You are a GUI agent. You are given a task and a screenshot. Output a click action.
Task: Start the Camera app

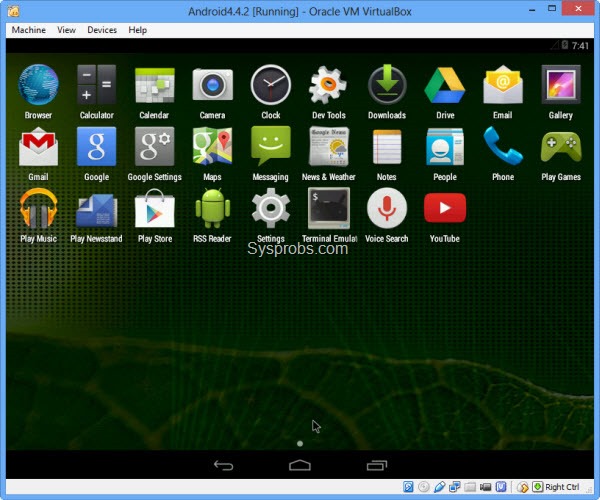click(x=213, y=85)
